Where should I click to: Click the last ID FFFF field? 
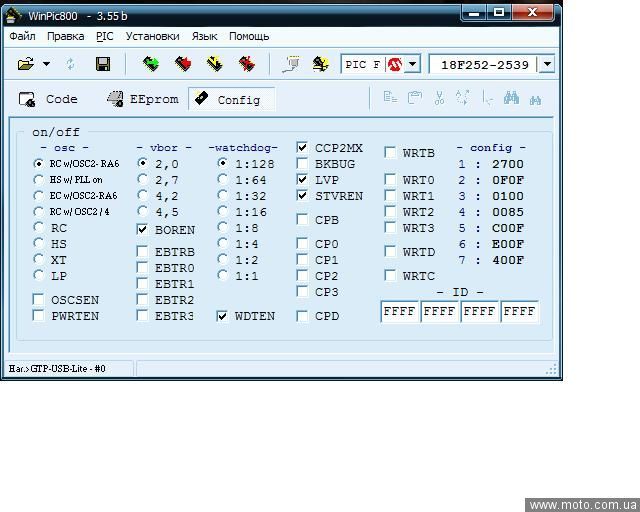coord(519,312)
